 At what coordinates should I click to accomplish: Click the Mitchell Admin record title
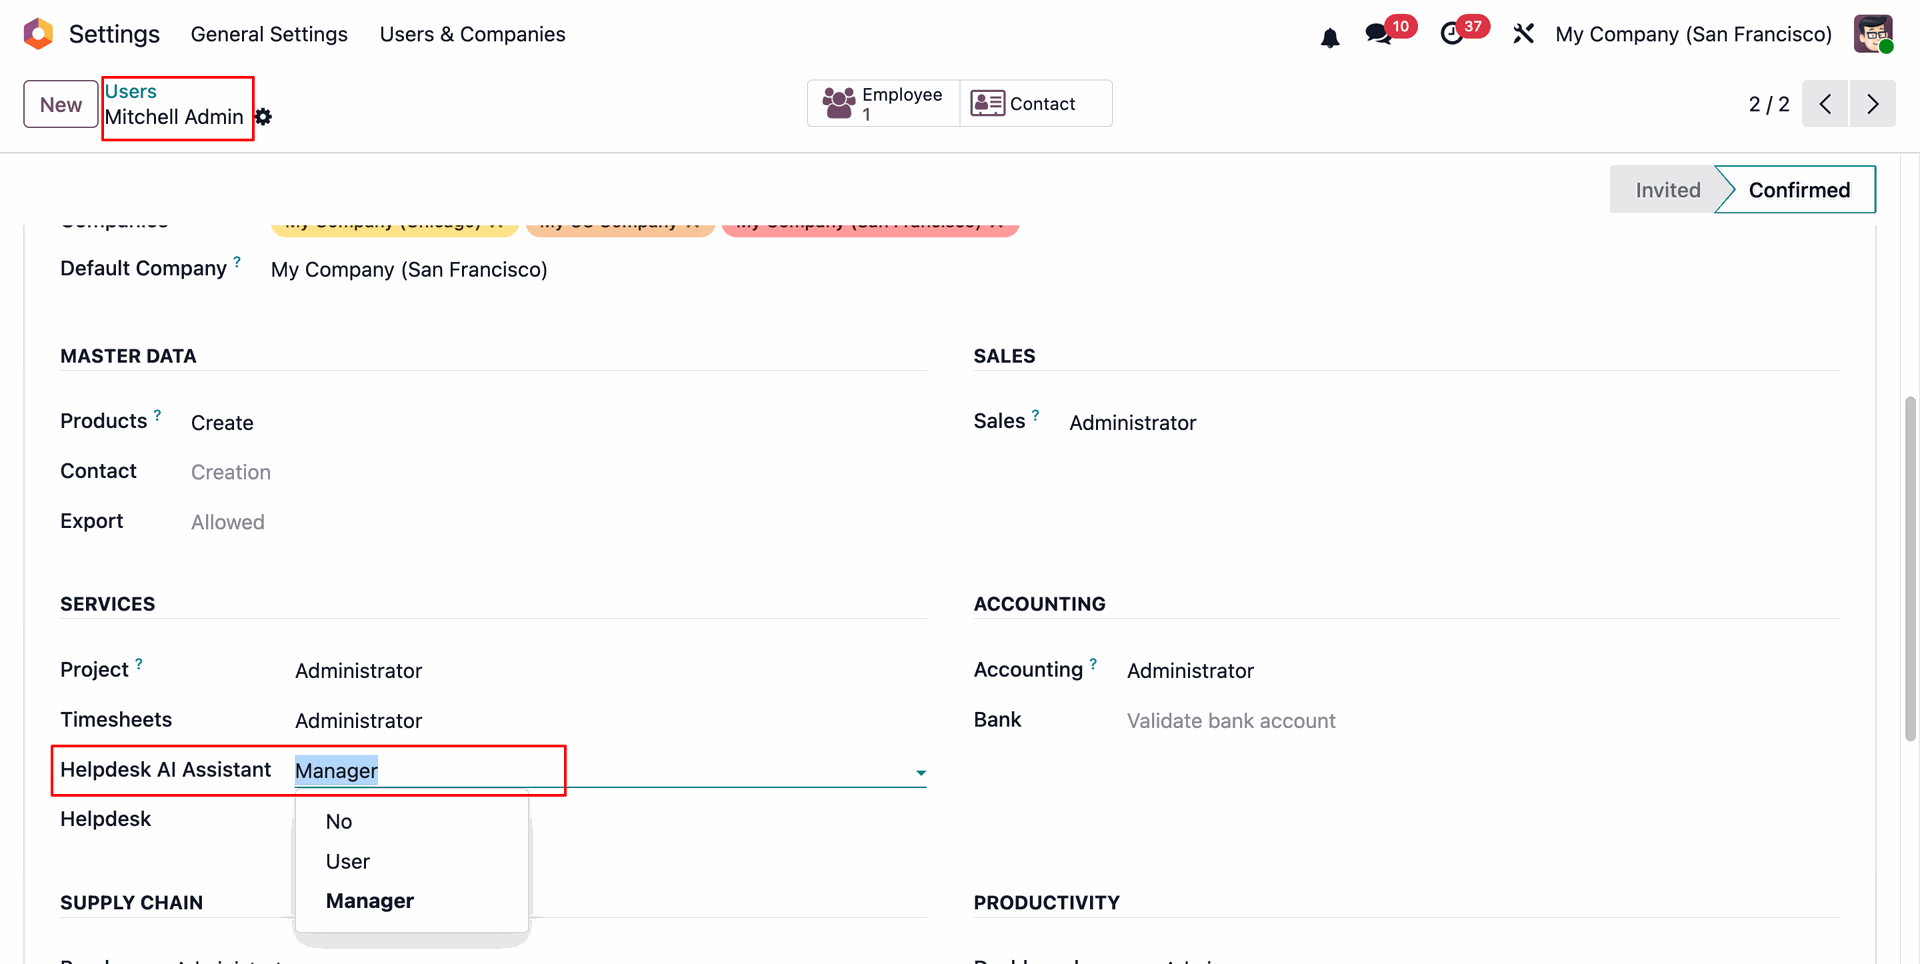coord(174,117)
